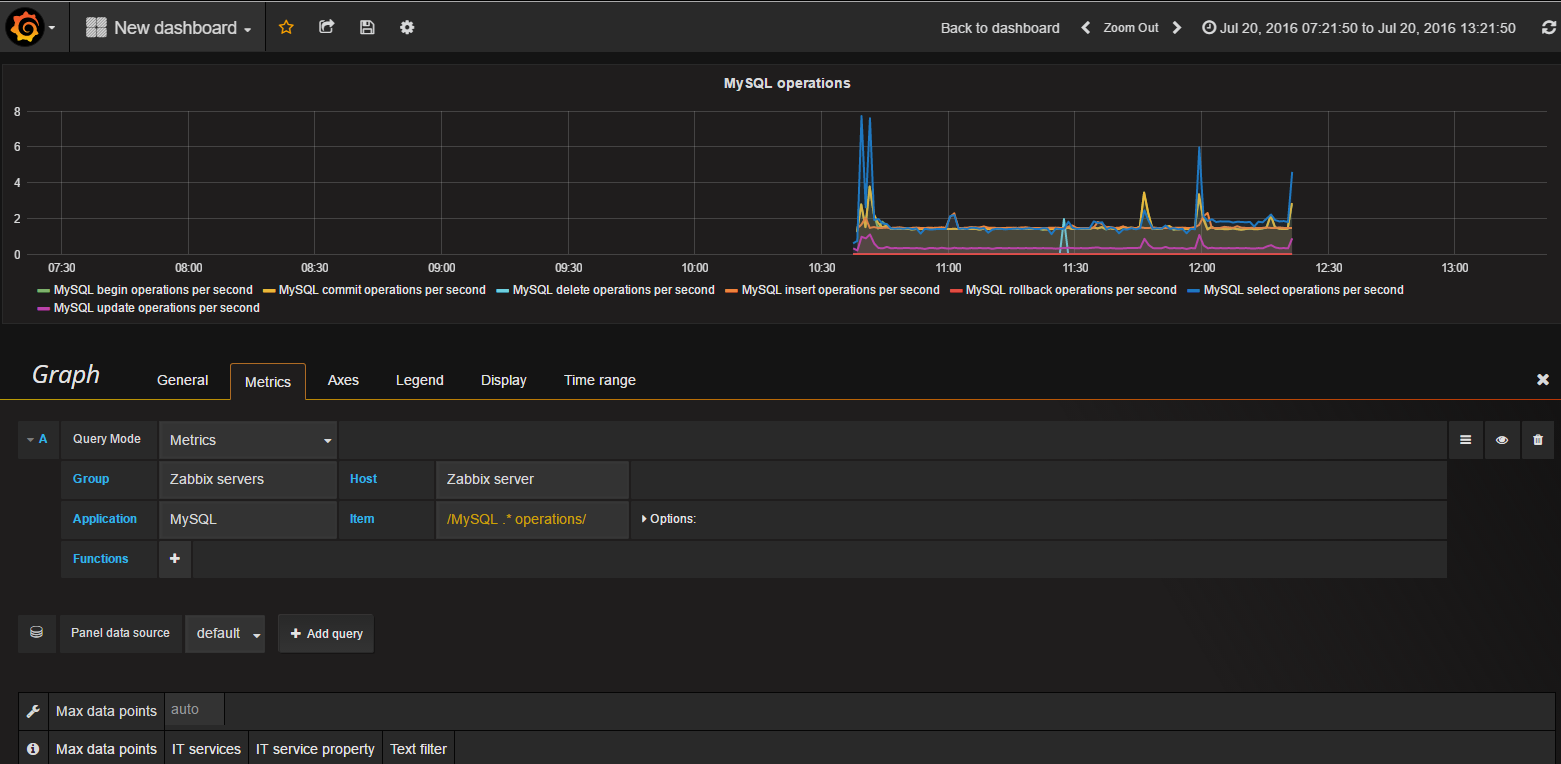Screen dimensions: 1561x764
Task: Click Max data points help link in info row
Action: (x=106, y=749)
